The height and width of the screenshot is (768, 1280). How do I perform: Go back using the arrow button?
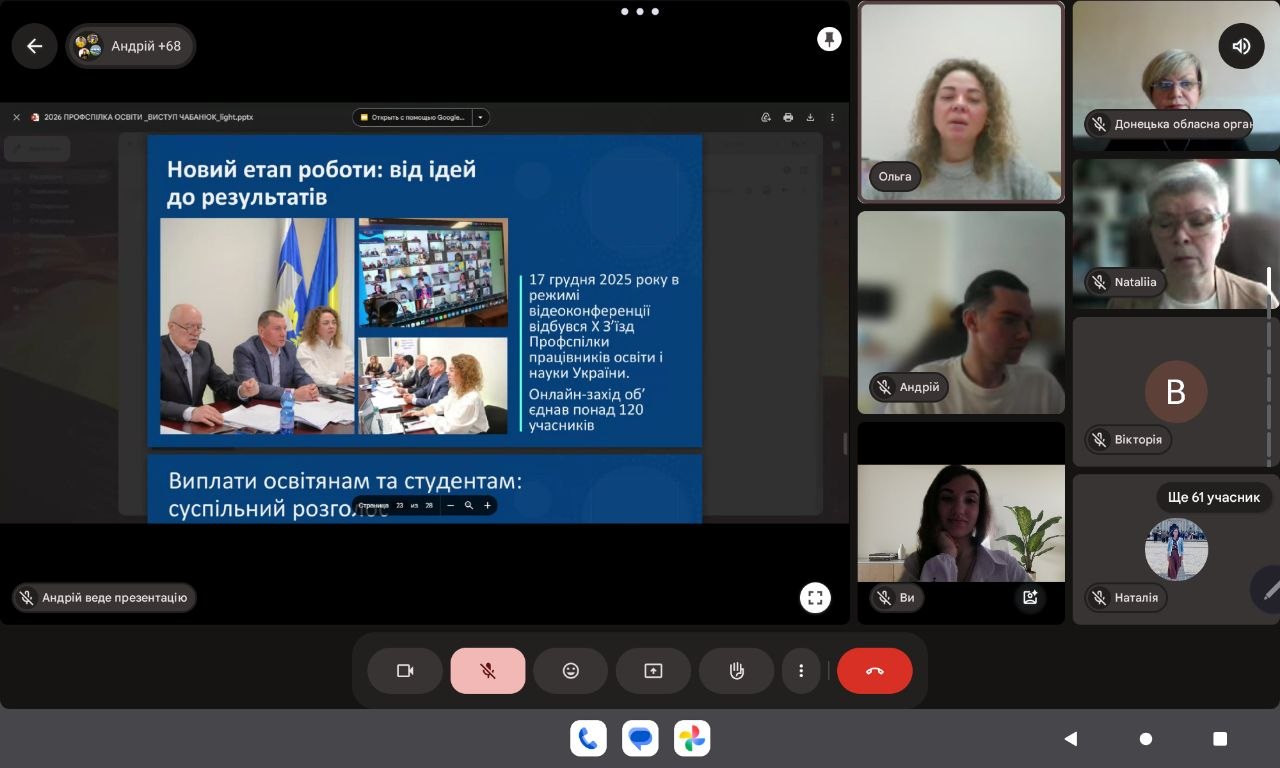[x=35, y=46]
